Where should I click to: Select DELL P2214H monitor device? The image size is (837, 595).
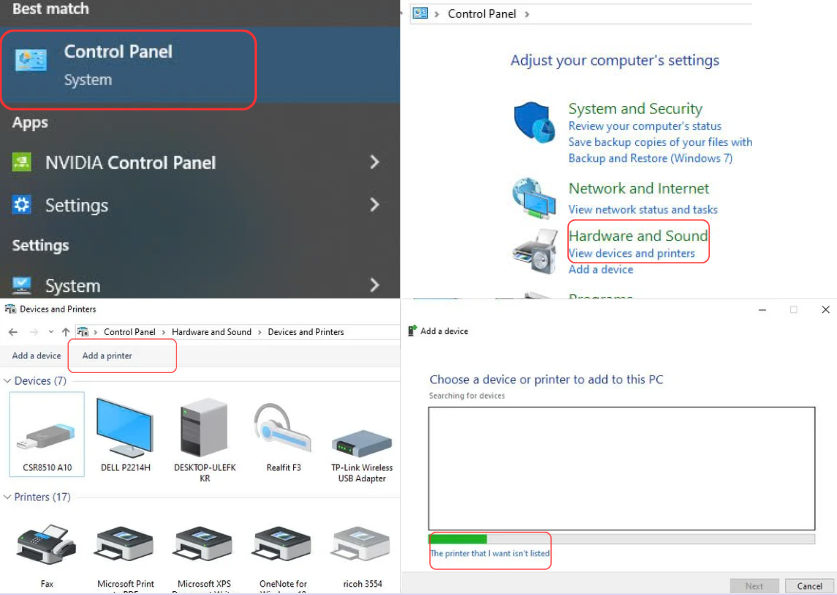pyautogui.click(x=125, y=434)
